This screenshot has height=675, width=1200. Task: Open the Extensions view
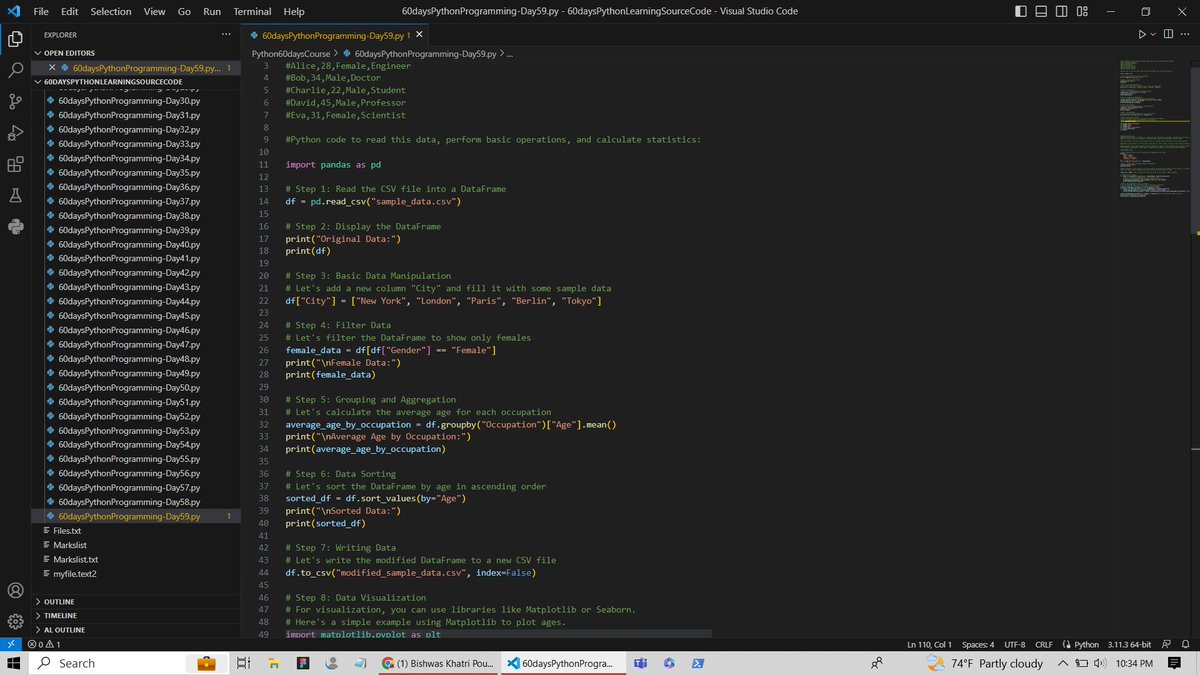tap(15, 165)
